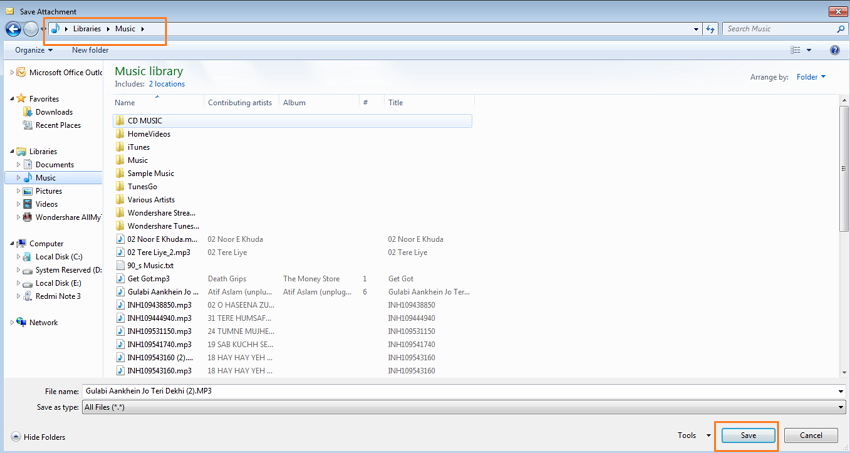The image size is (850, 453).
Task: Click the Save button
Action: pyautogui.click(x=748, y=435)
